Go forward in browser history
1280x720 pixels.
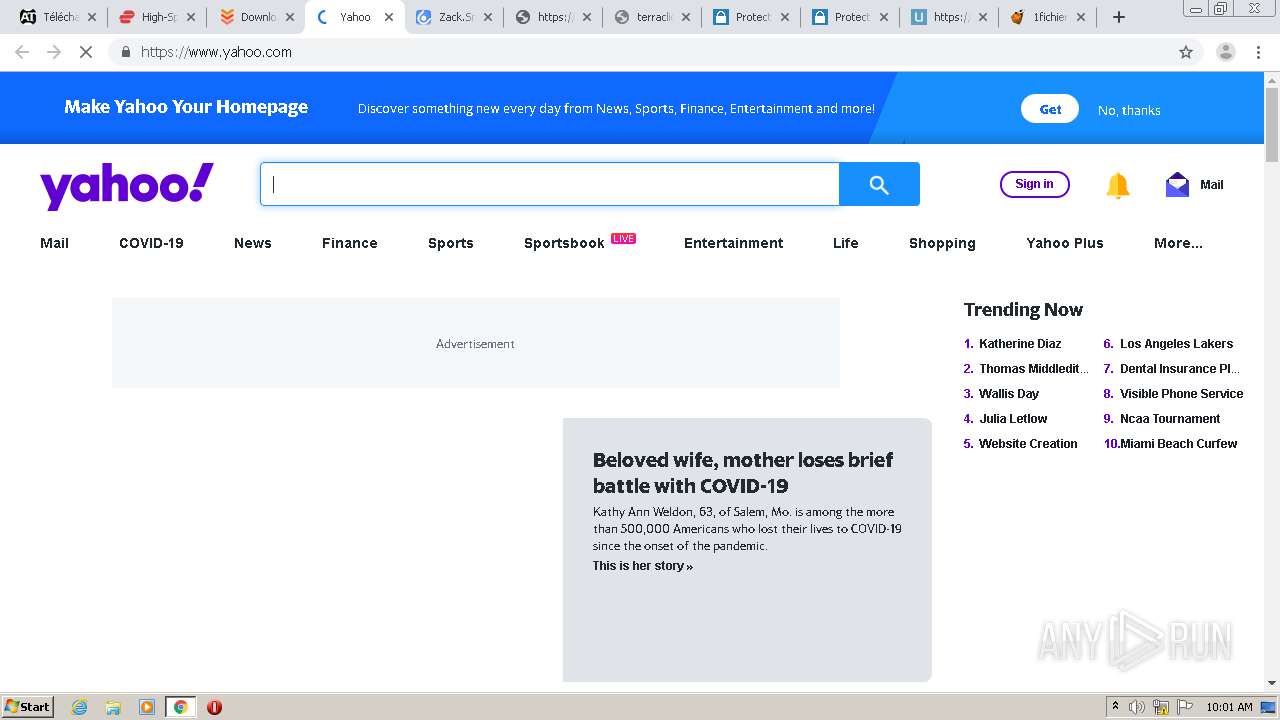coord(54,52)
